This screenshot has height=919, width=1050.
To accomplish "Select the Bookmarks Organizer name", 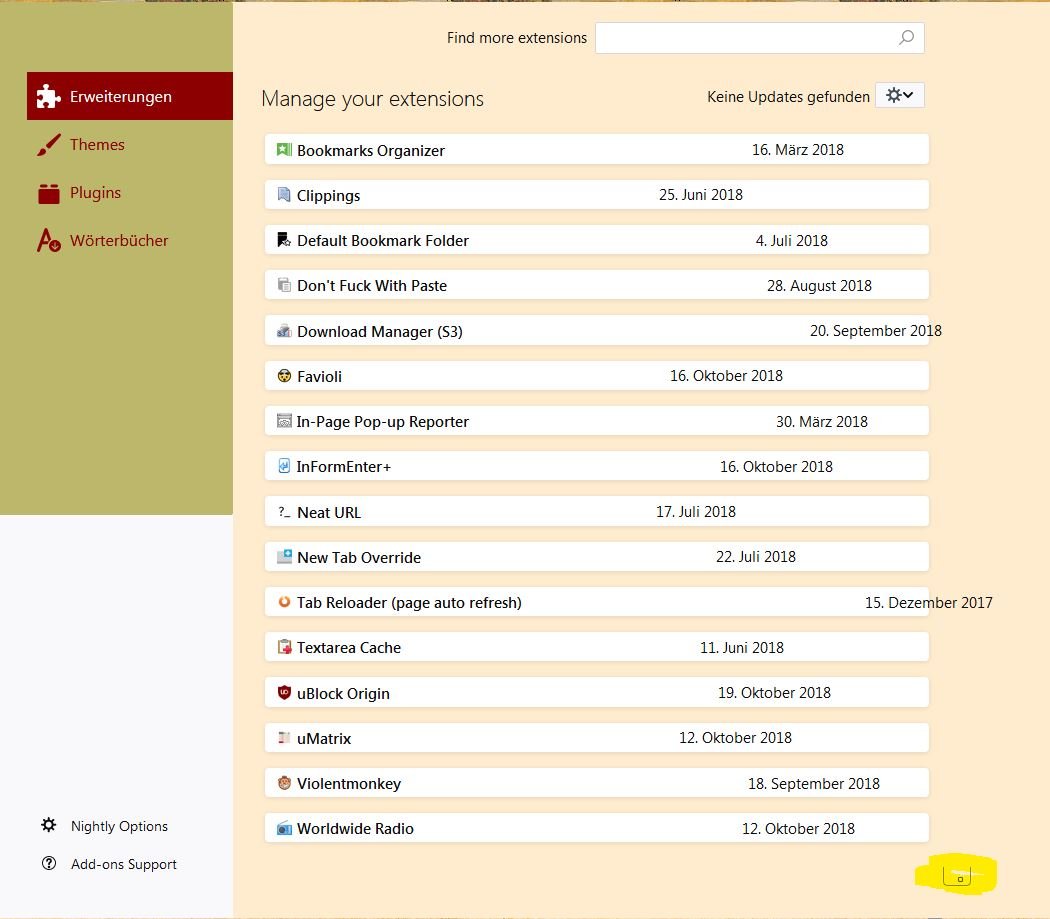I will pos(370,151).
